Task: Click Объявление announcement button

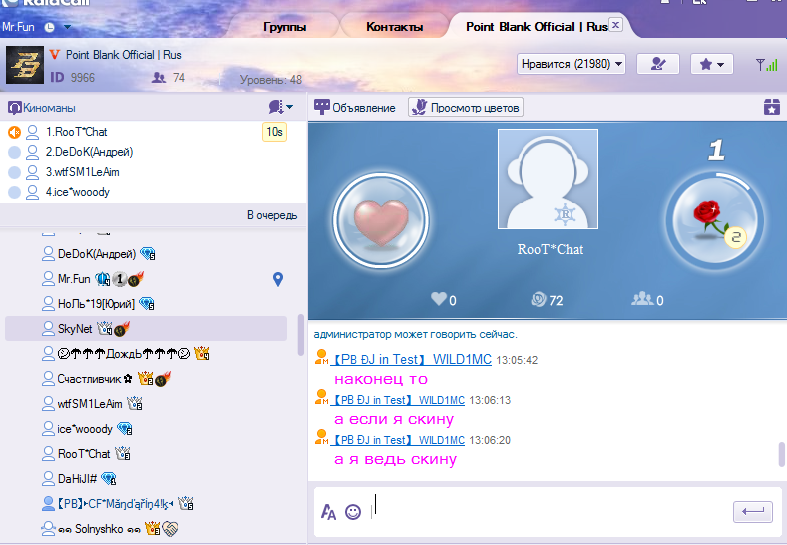Action: (355, 107)
